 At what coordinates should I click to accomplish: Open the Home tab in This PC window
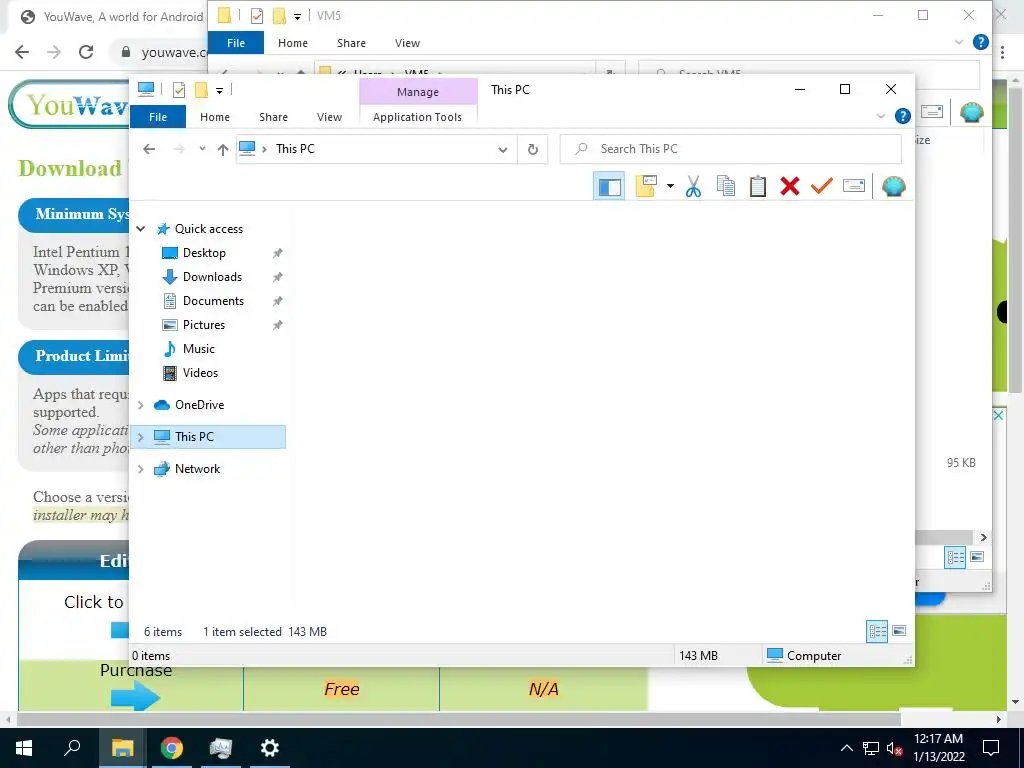(x=215, y=117)
